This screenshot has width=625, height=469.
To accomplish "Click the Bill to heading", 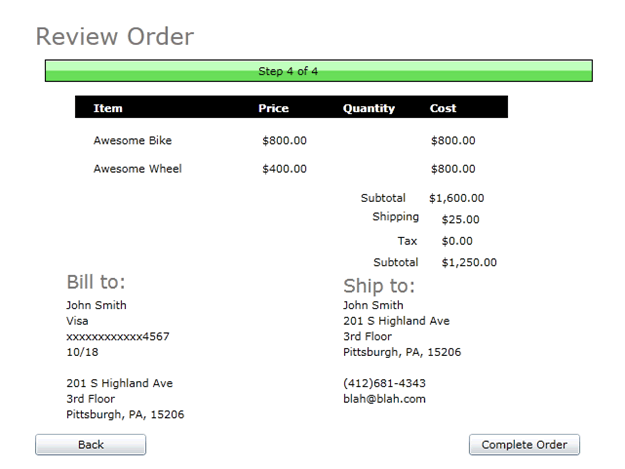I will pyautogui.click(x=96, y=282).
